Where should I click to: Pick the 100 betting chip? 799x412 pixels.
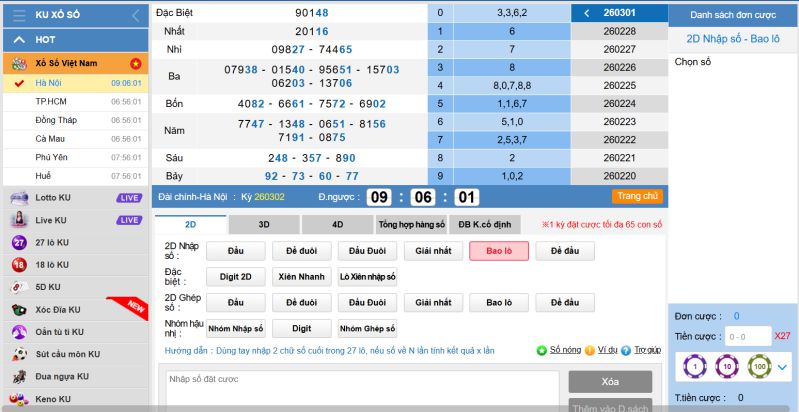tap(759, 366)
